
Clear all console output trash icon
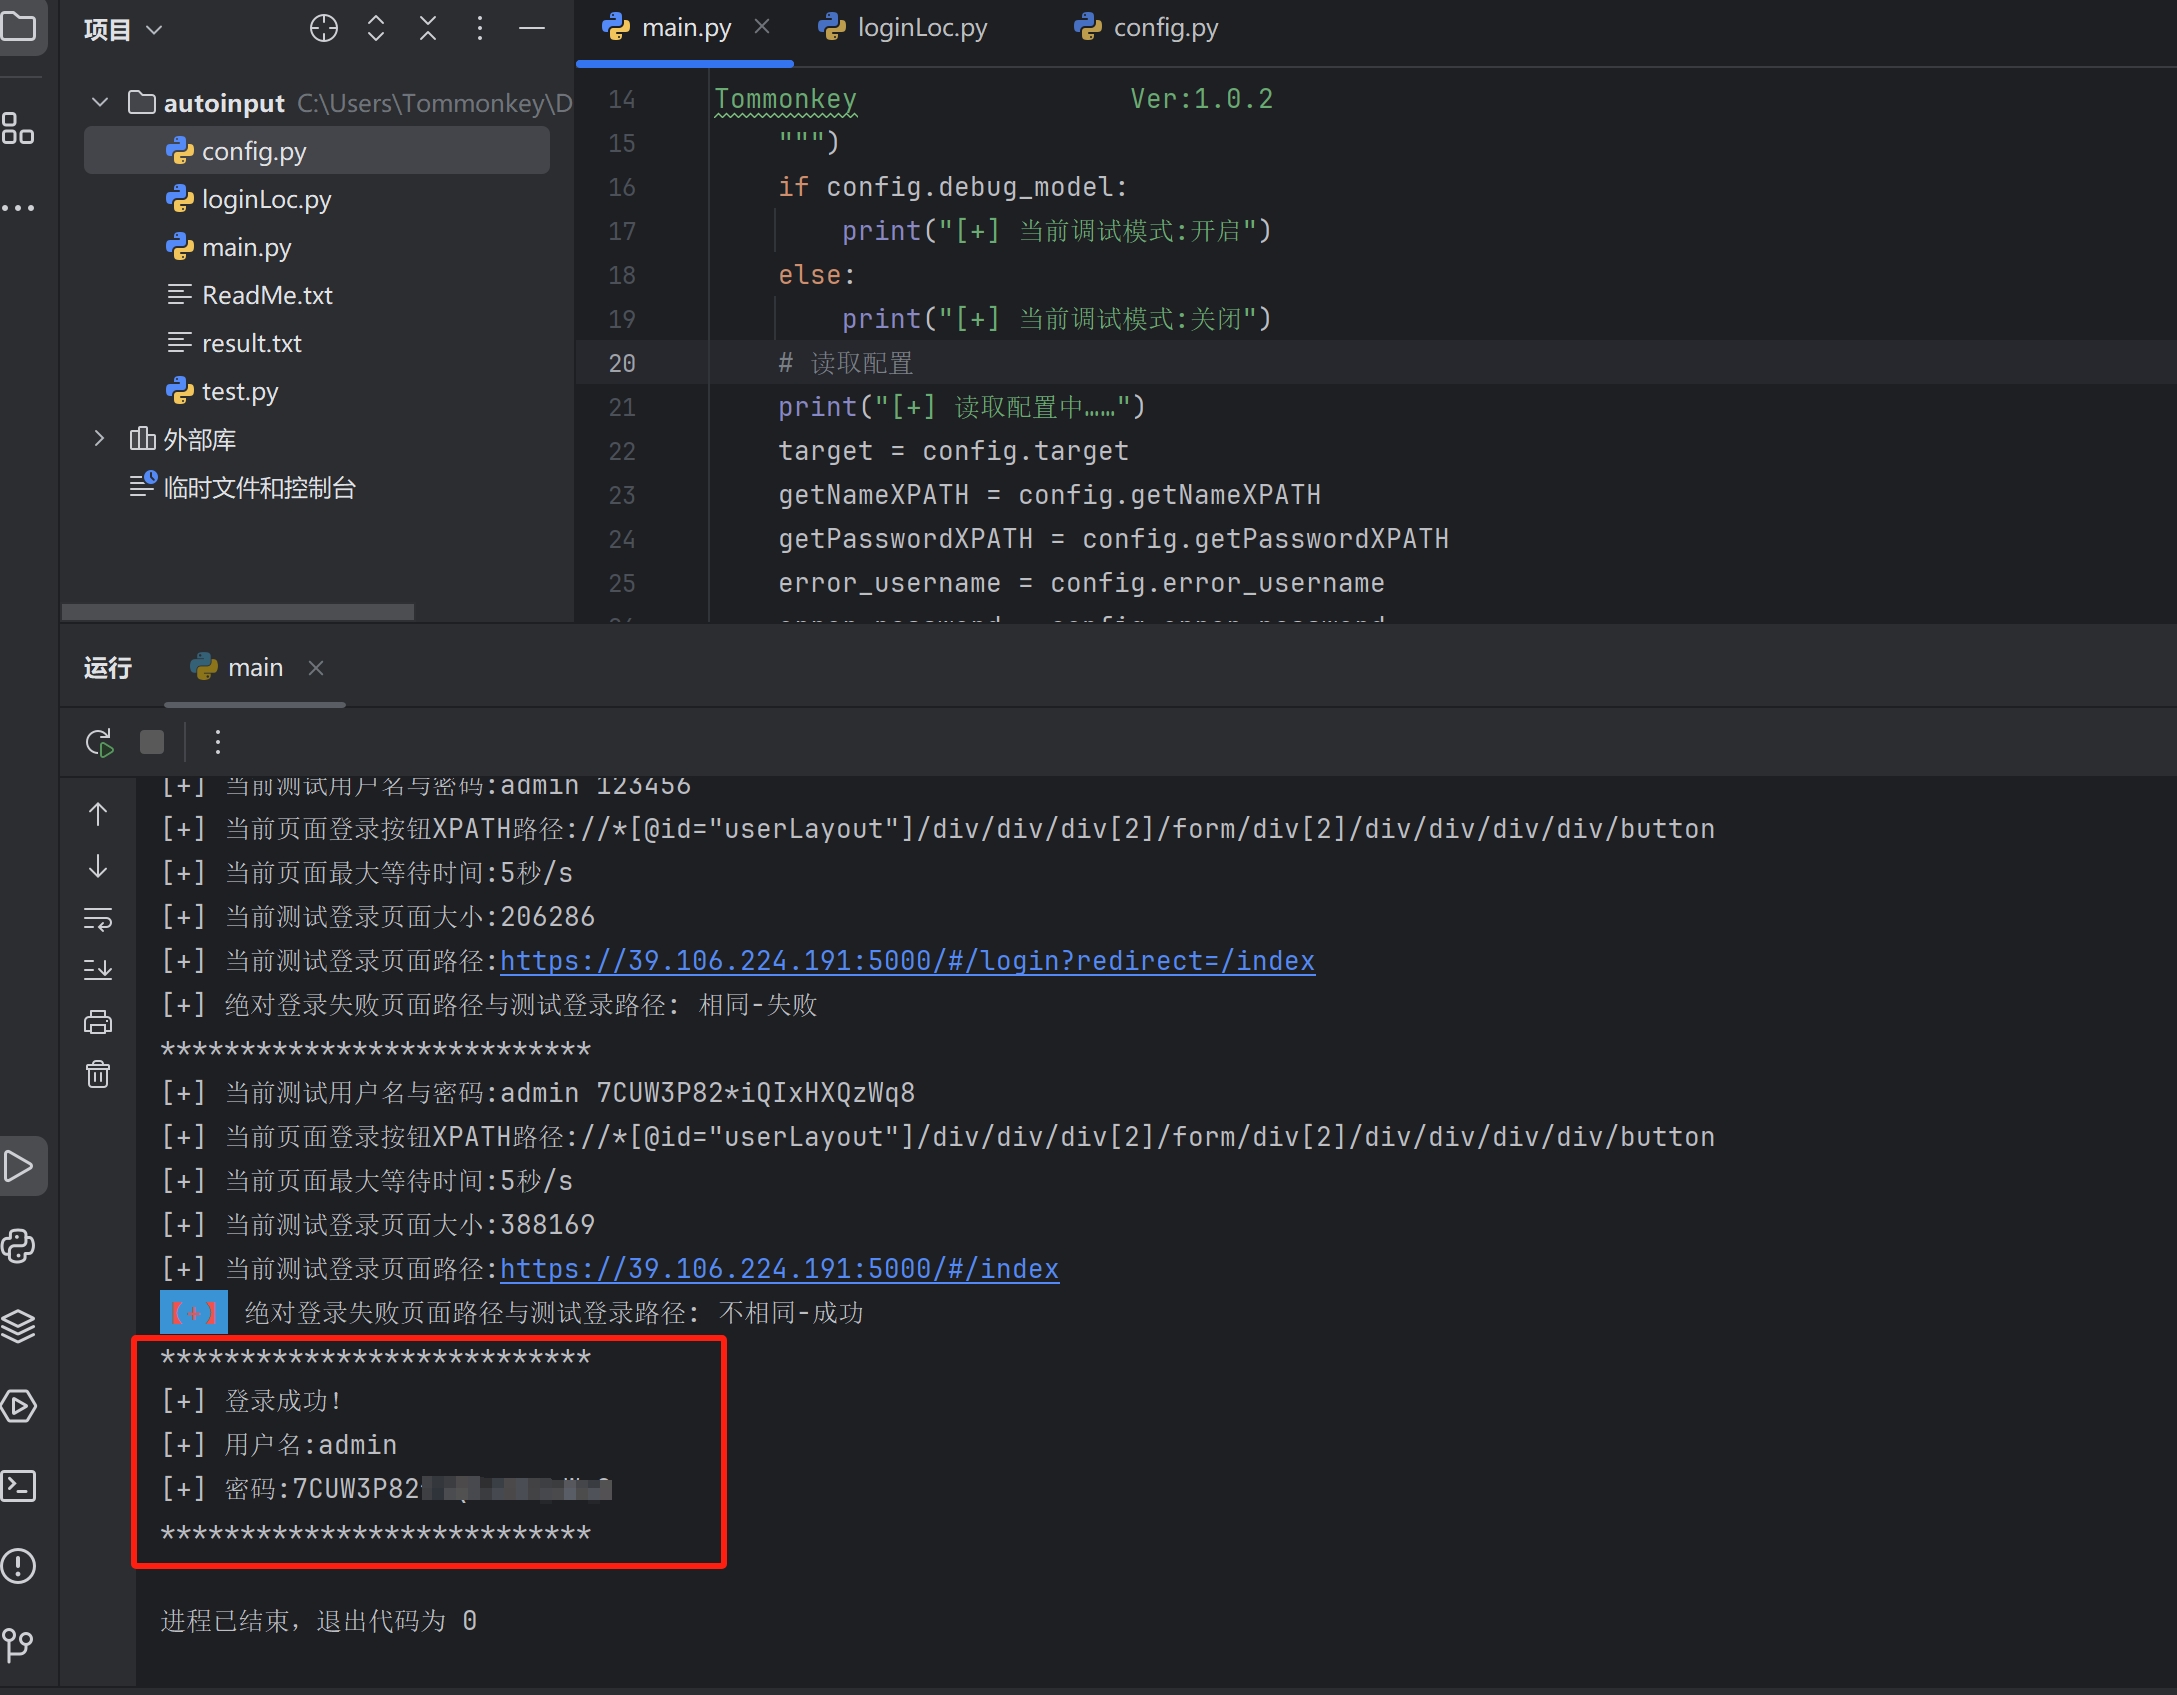98,1074
